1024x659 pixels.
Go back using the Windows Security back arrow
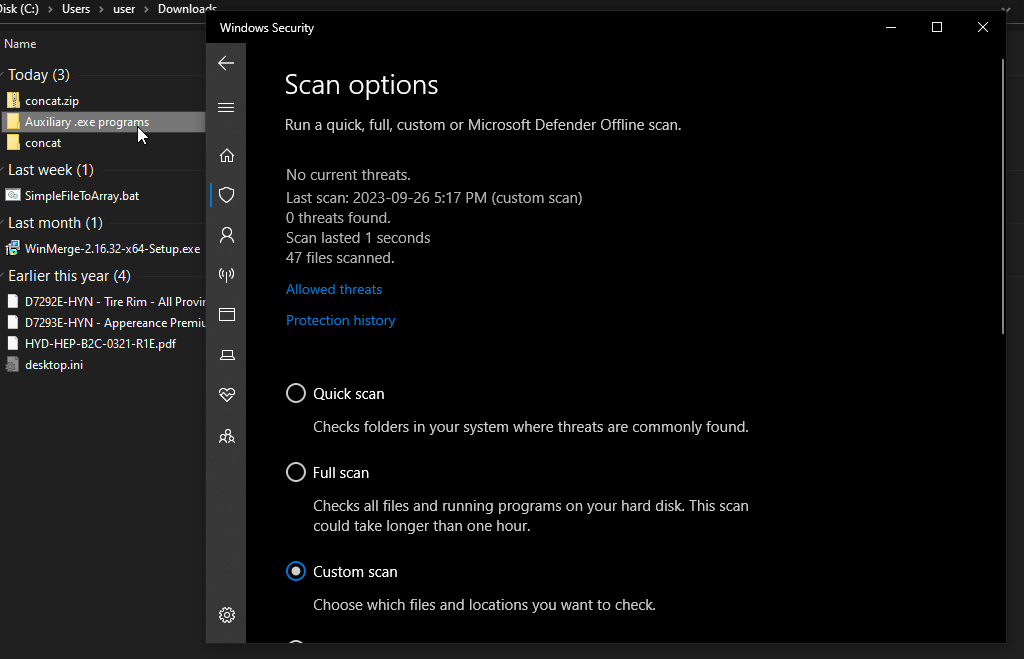(x=226, y=63)
